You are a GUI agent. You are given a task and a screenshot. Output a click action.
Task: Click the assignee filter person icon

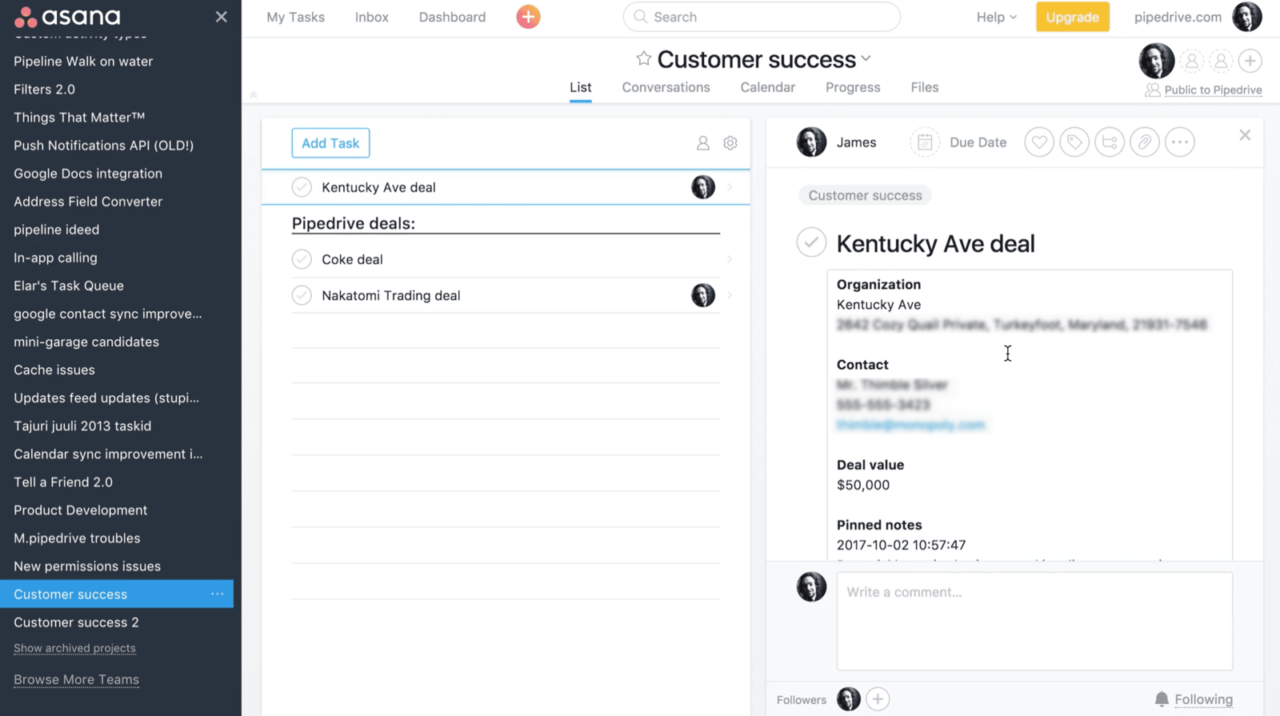(x=703, y=143)
